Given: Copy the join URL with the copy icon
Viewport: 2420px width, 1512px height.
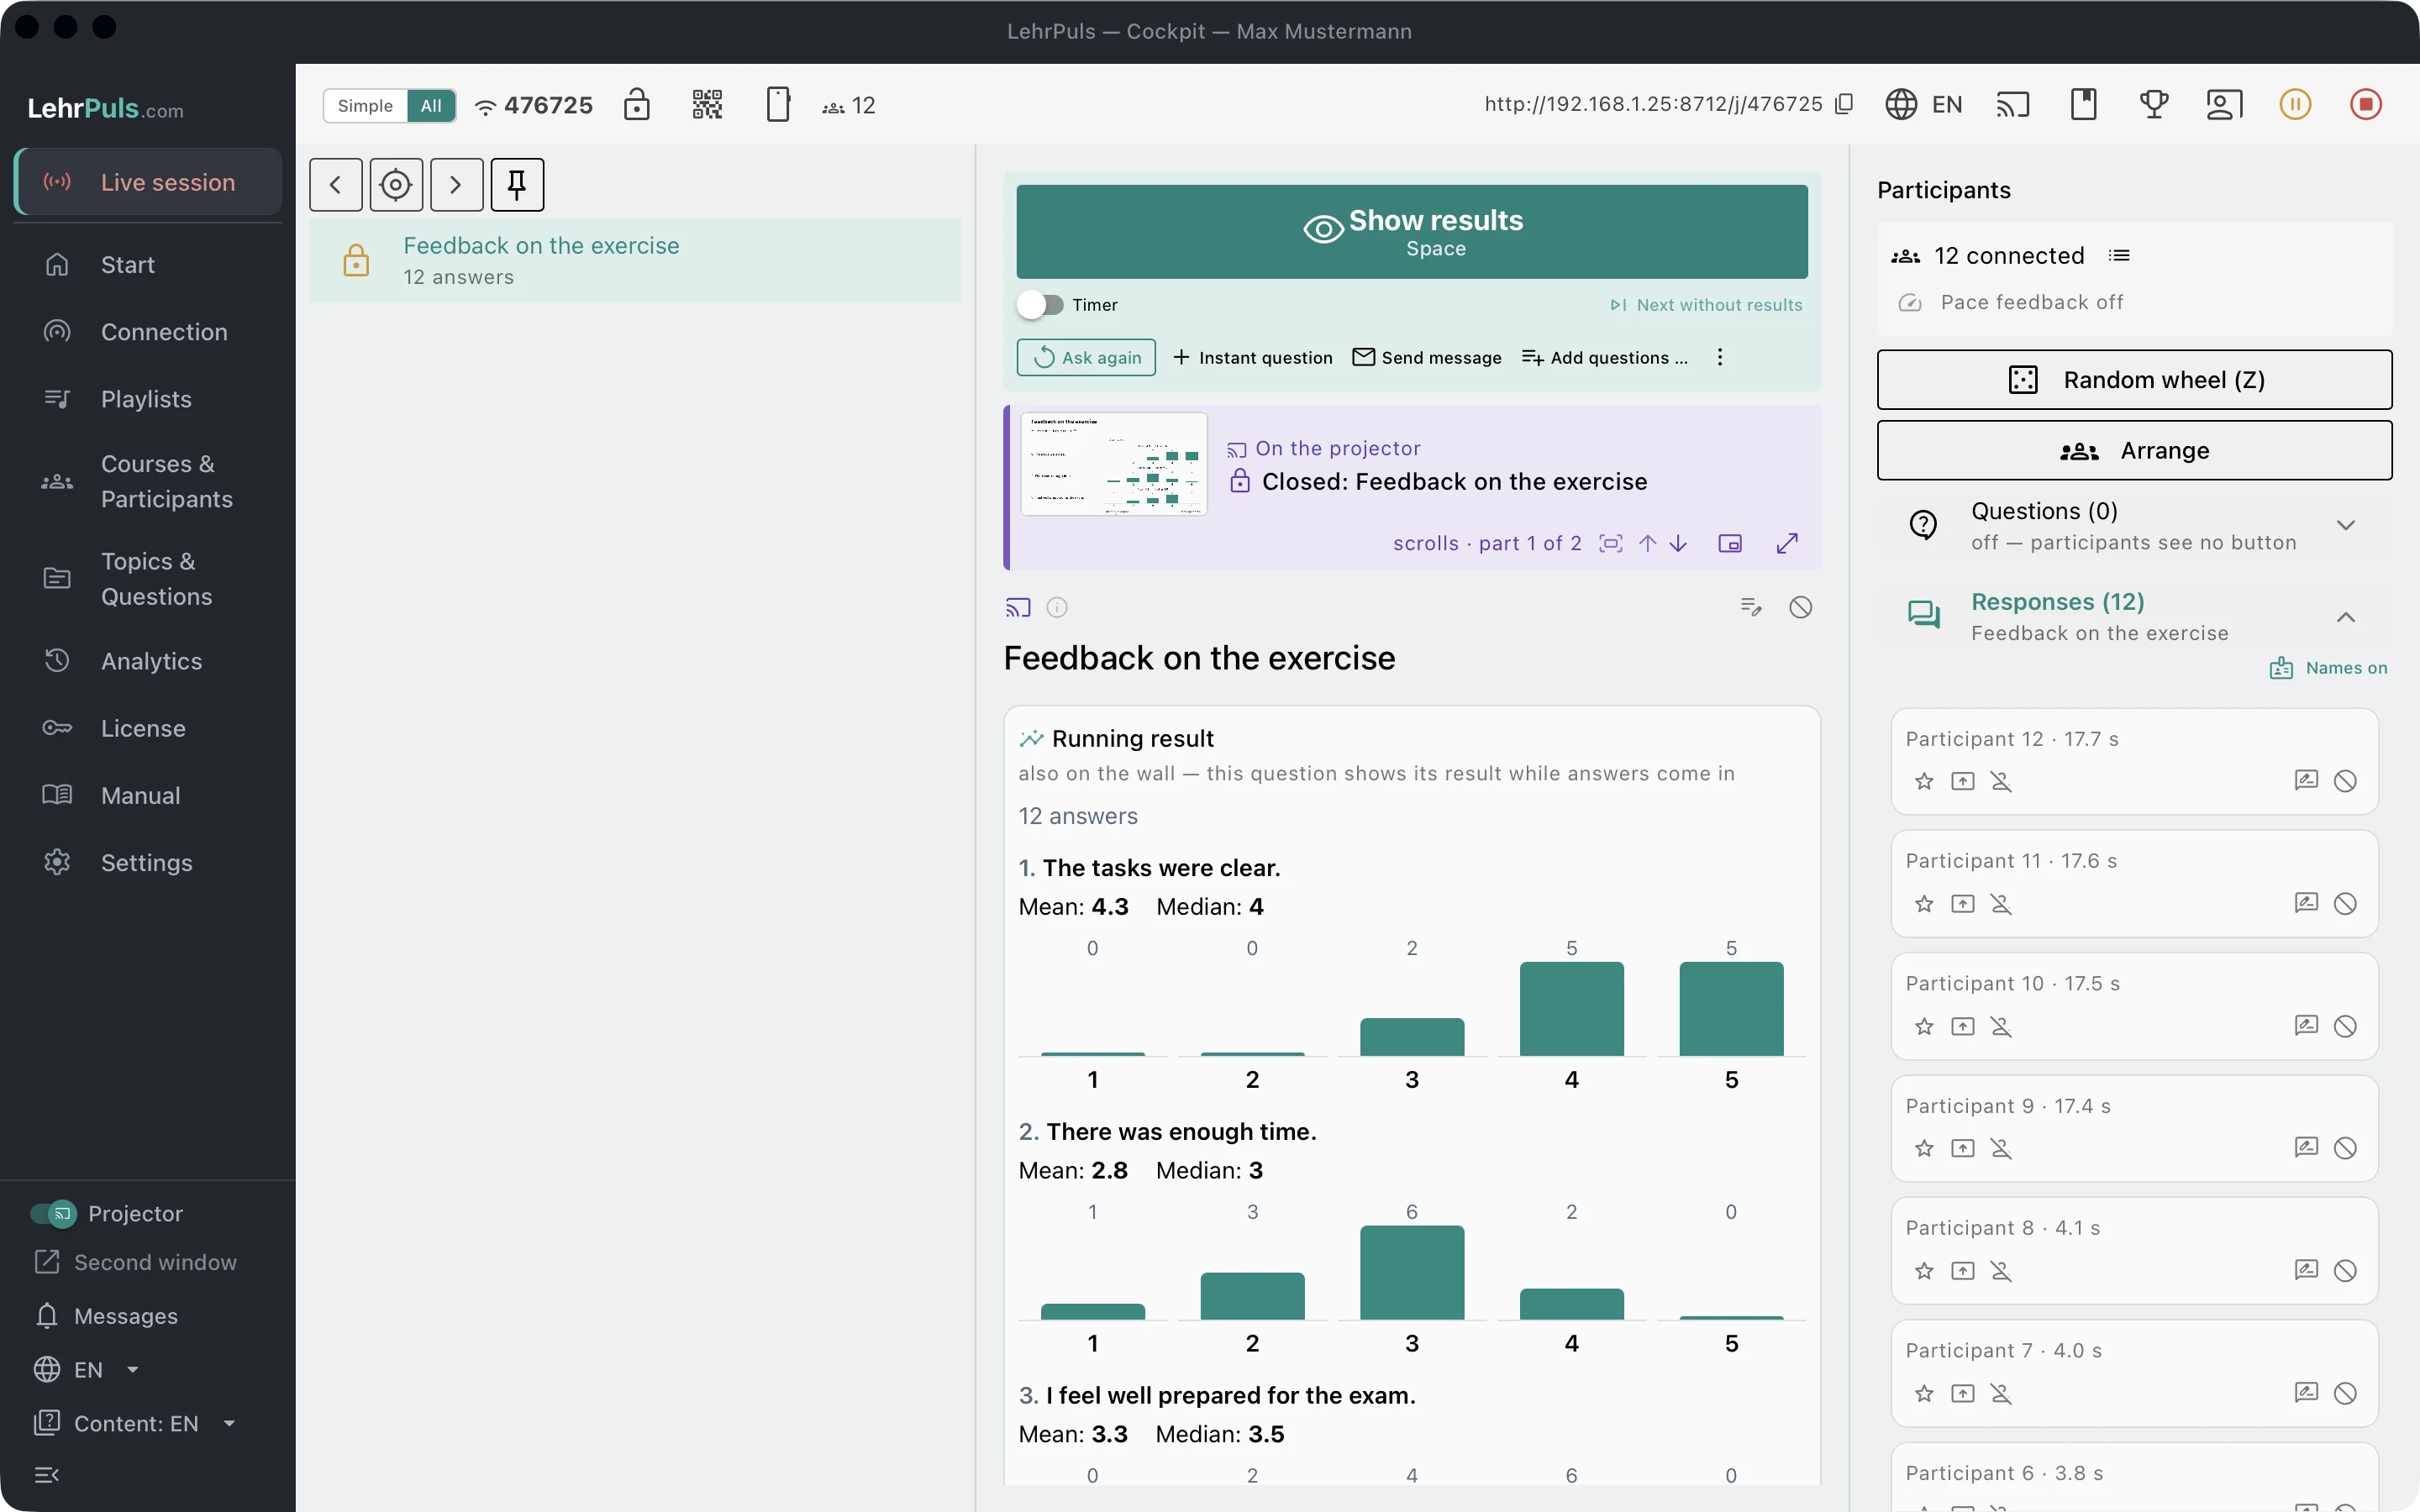Looking at the screenshot, I should (x=1845, y=104).
